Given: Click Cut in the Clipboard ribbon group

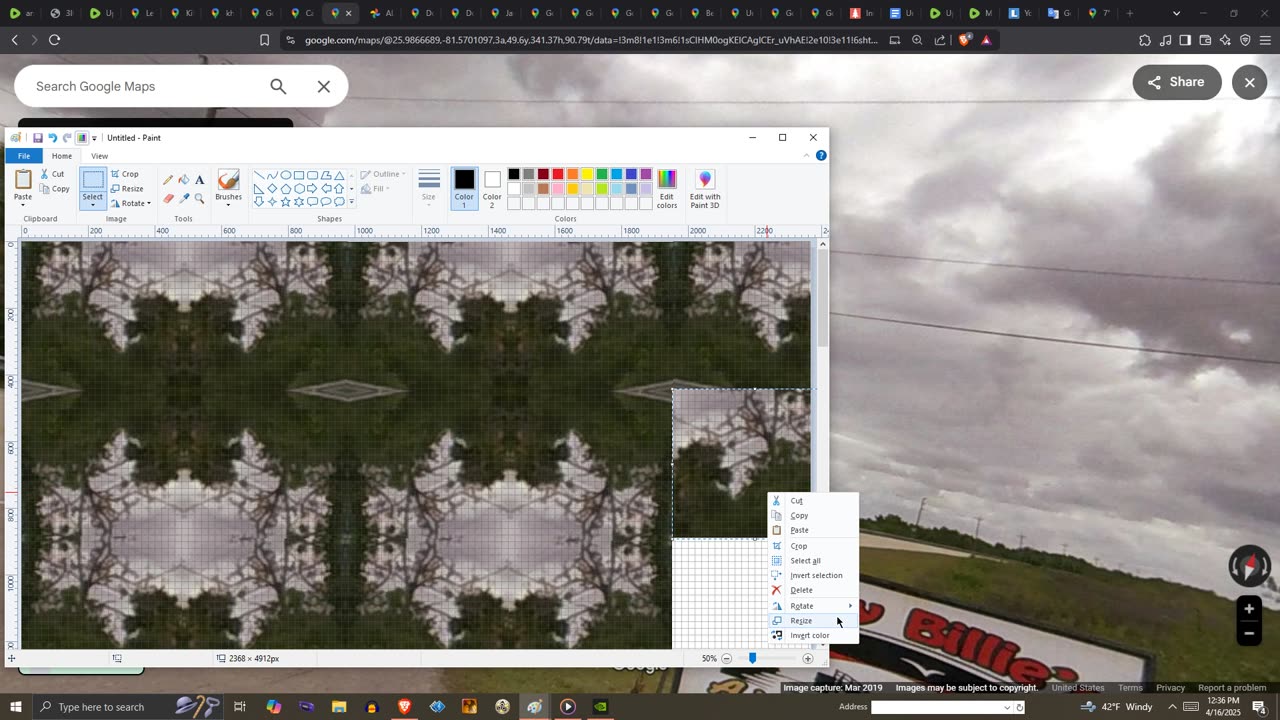Looking at the screenshot, I should click(x=52, y=174).
